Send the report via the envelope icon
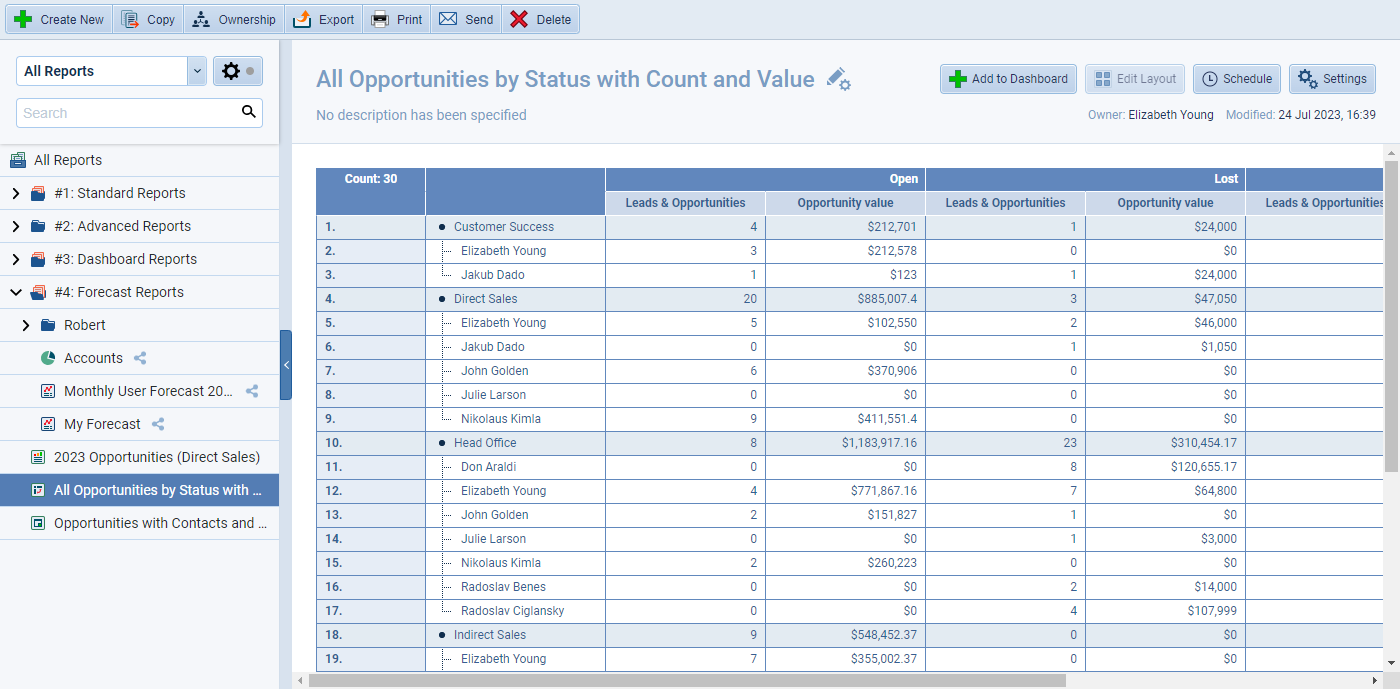Screen dimensions: 1400x689 465,18
